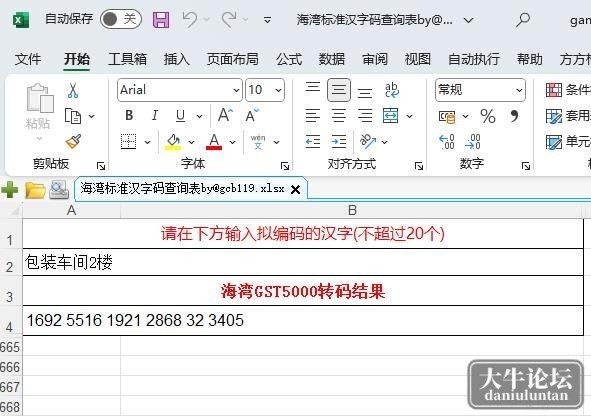
Task: Select cell containing 包装车间2楼
Action: [303, 262]
